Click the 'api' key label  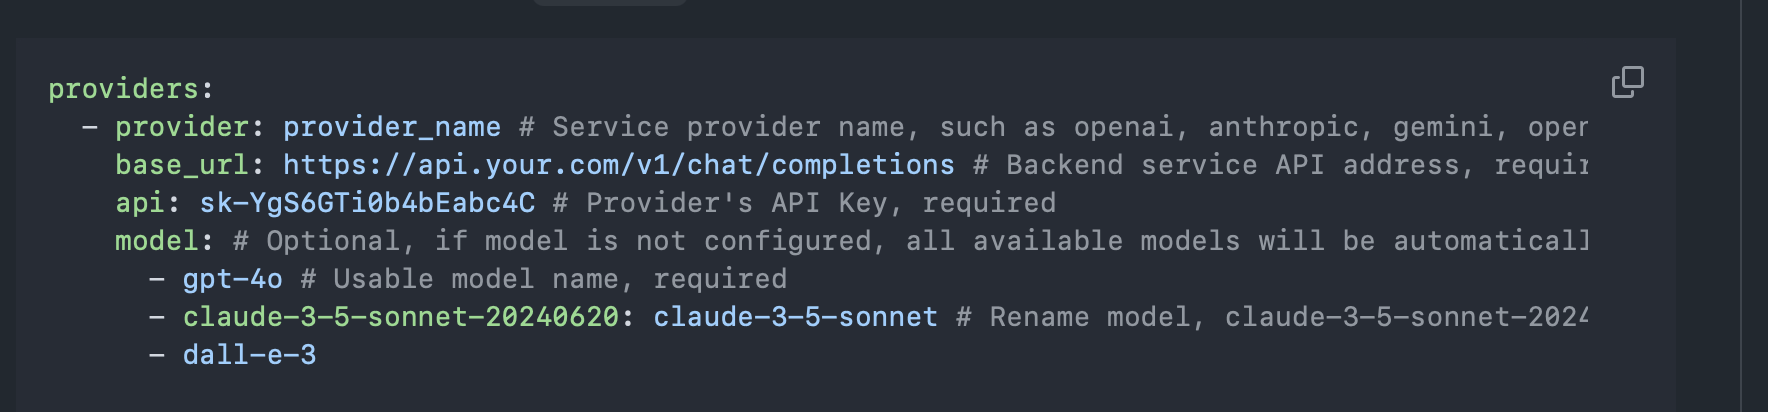click(x=140, y=203)
